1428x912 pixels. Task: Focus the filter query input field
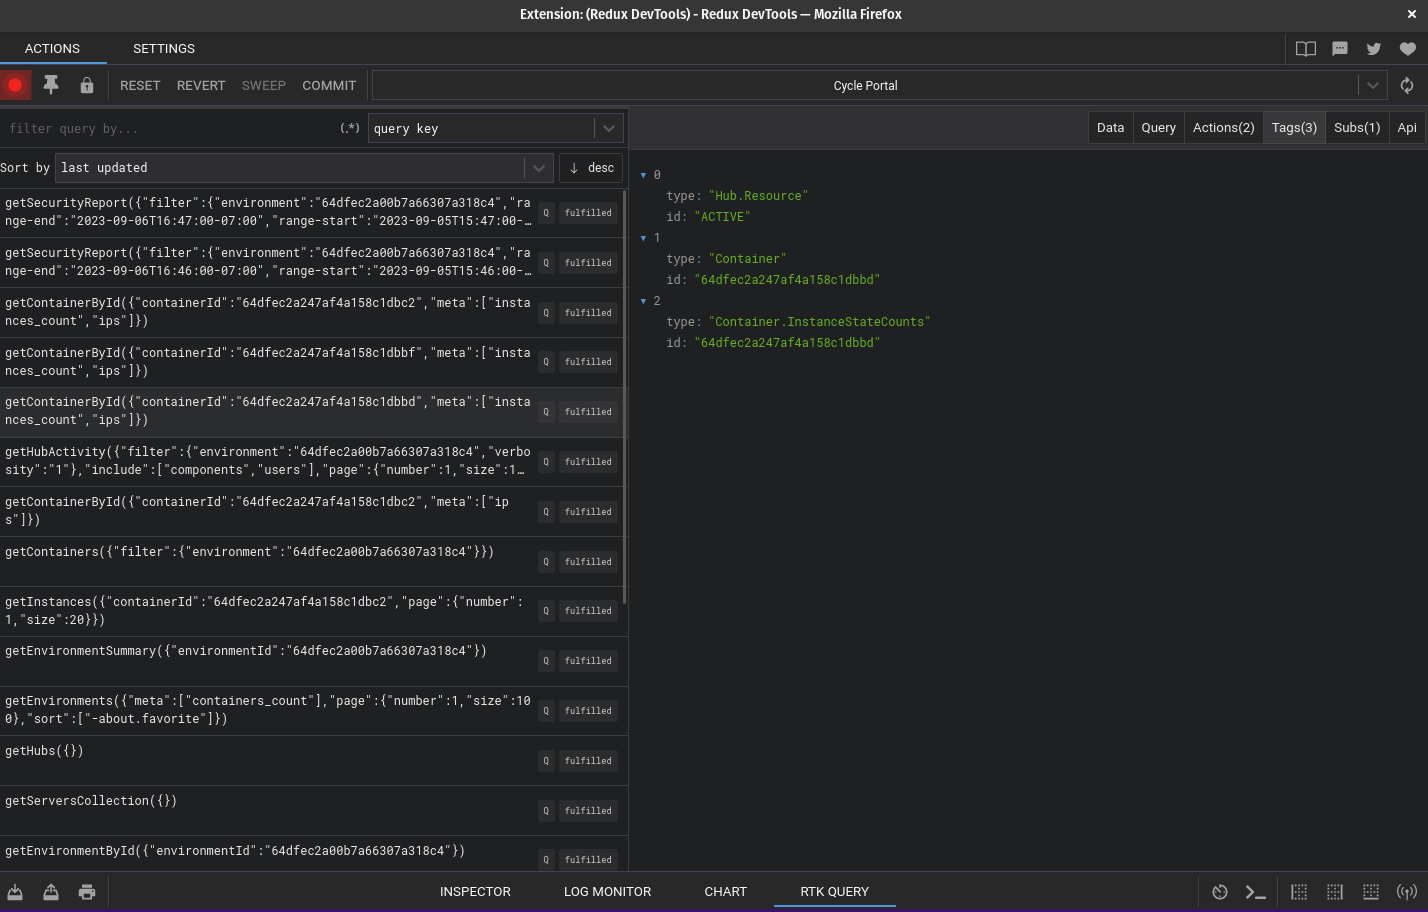[170, 129]
